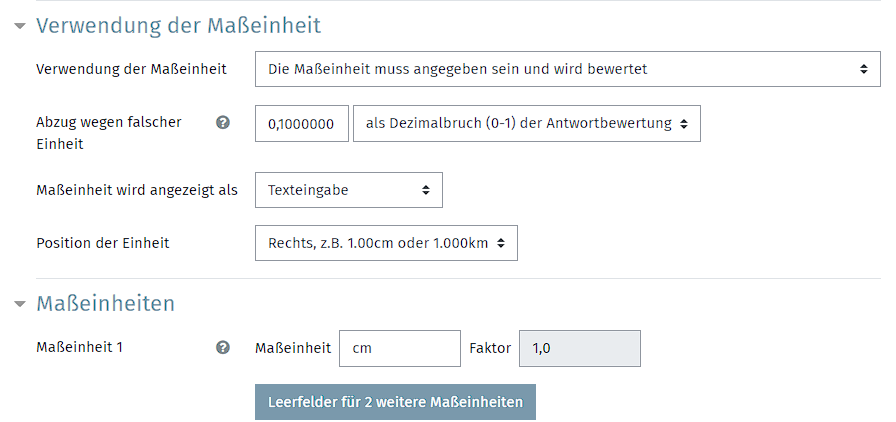Click the Maßeinheiten section heading

(105, 303)
